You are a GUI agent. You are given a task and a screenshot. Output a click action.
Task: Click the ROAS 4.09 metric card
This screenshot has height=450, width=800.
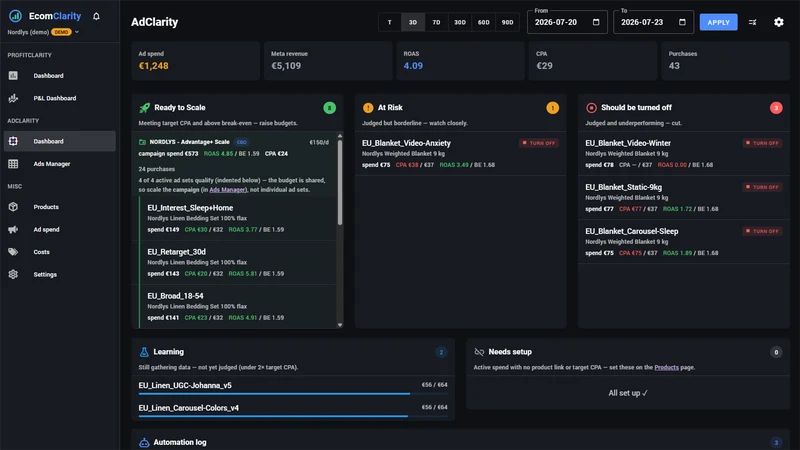460,61
